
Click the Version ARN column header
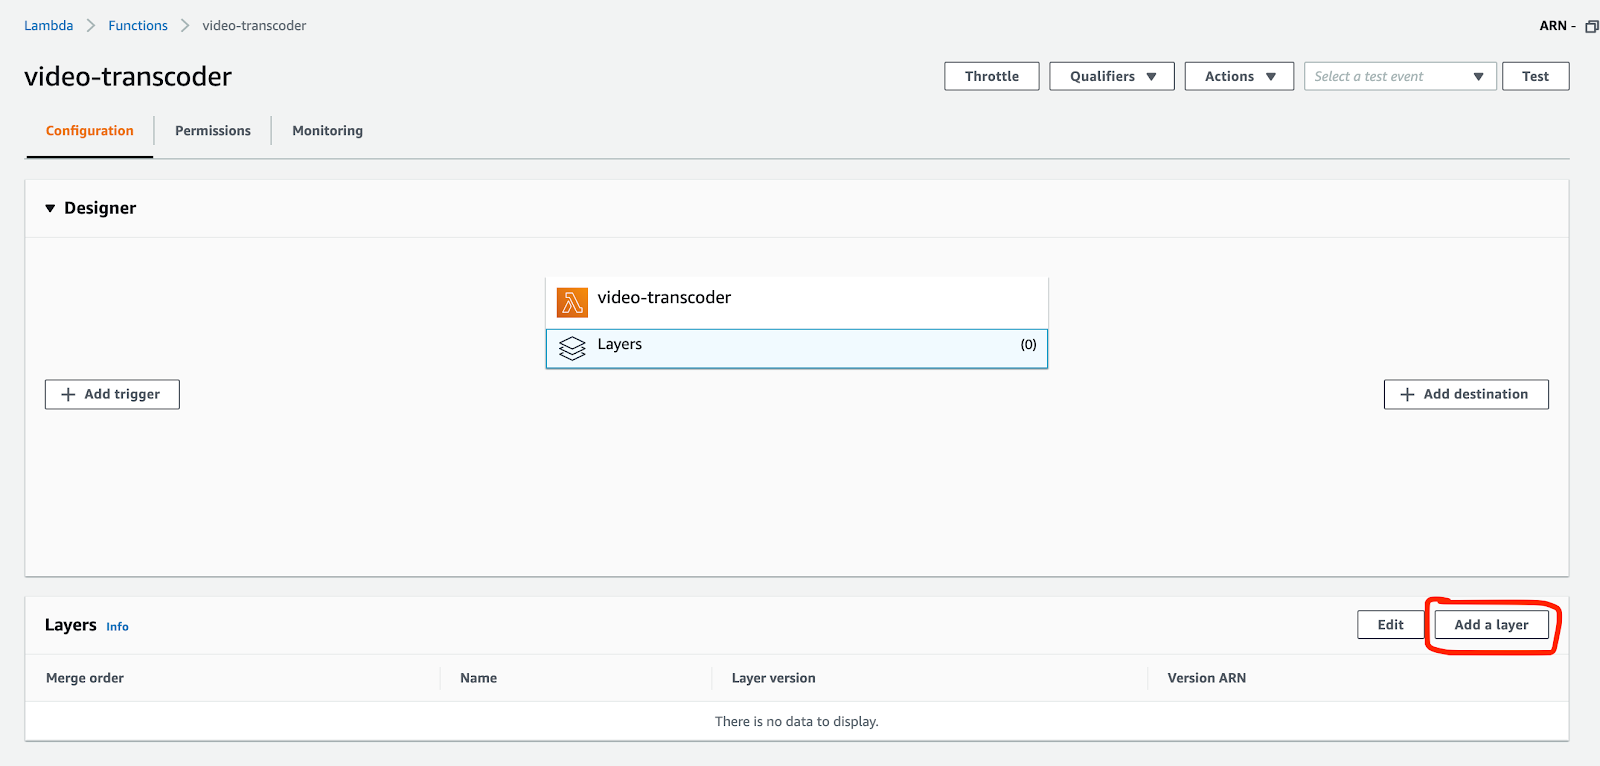click(1206, 678)
